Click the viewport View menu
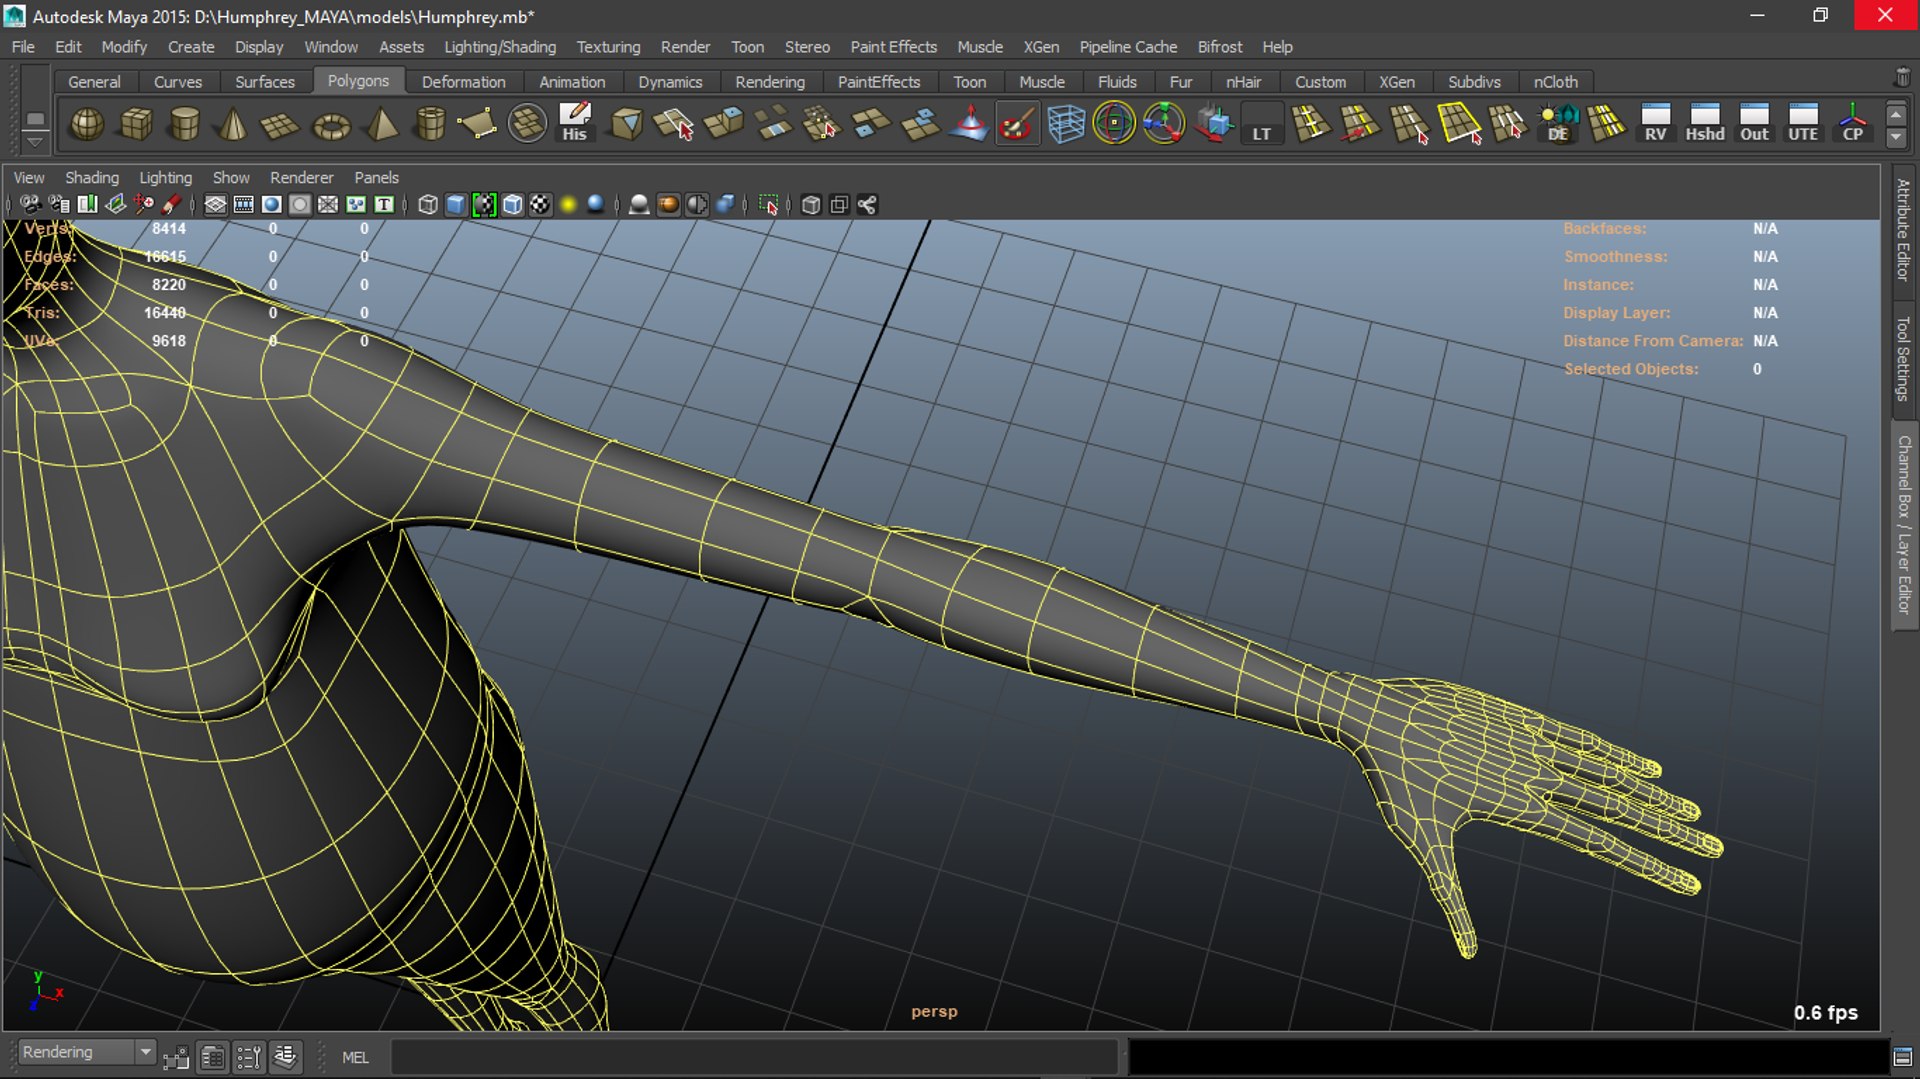 click(x=28, y=177)
